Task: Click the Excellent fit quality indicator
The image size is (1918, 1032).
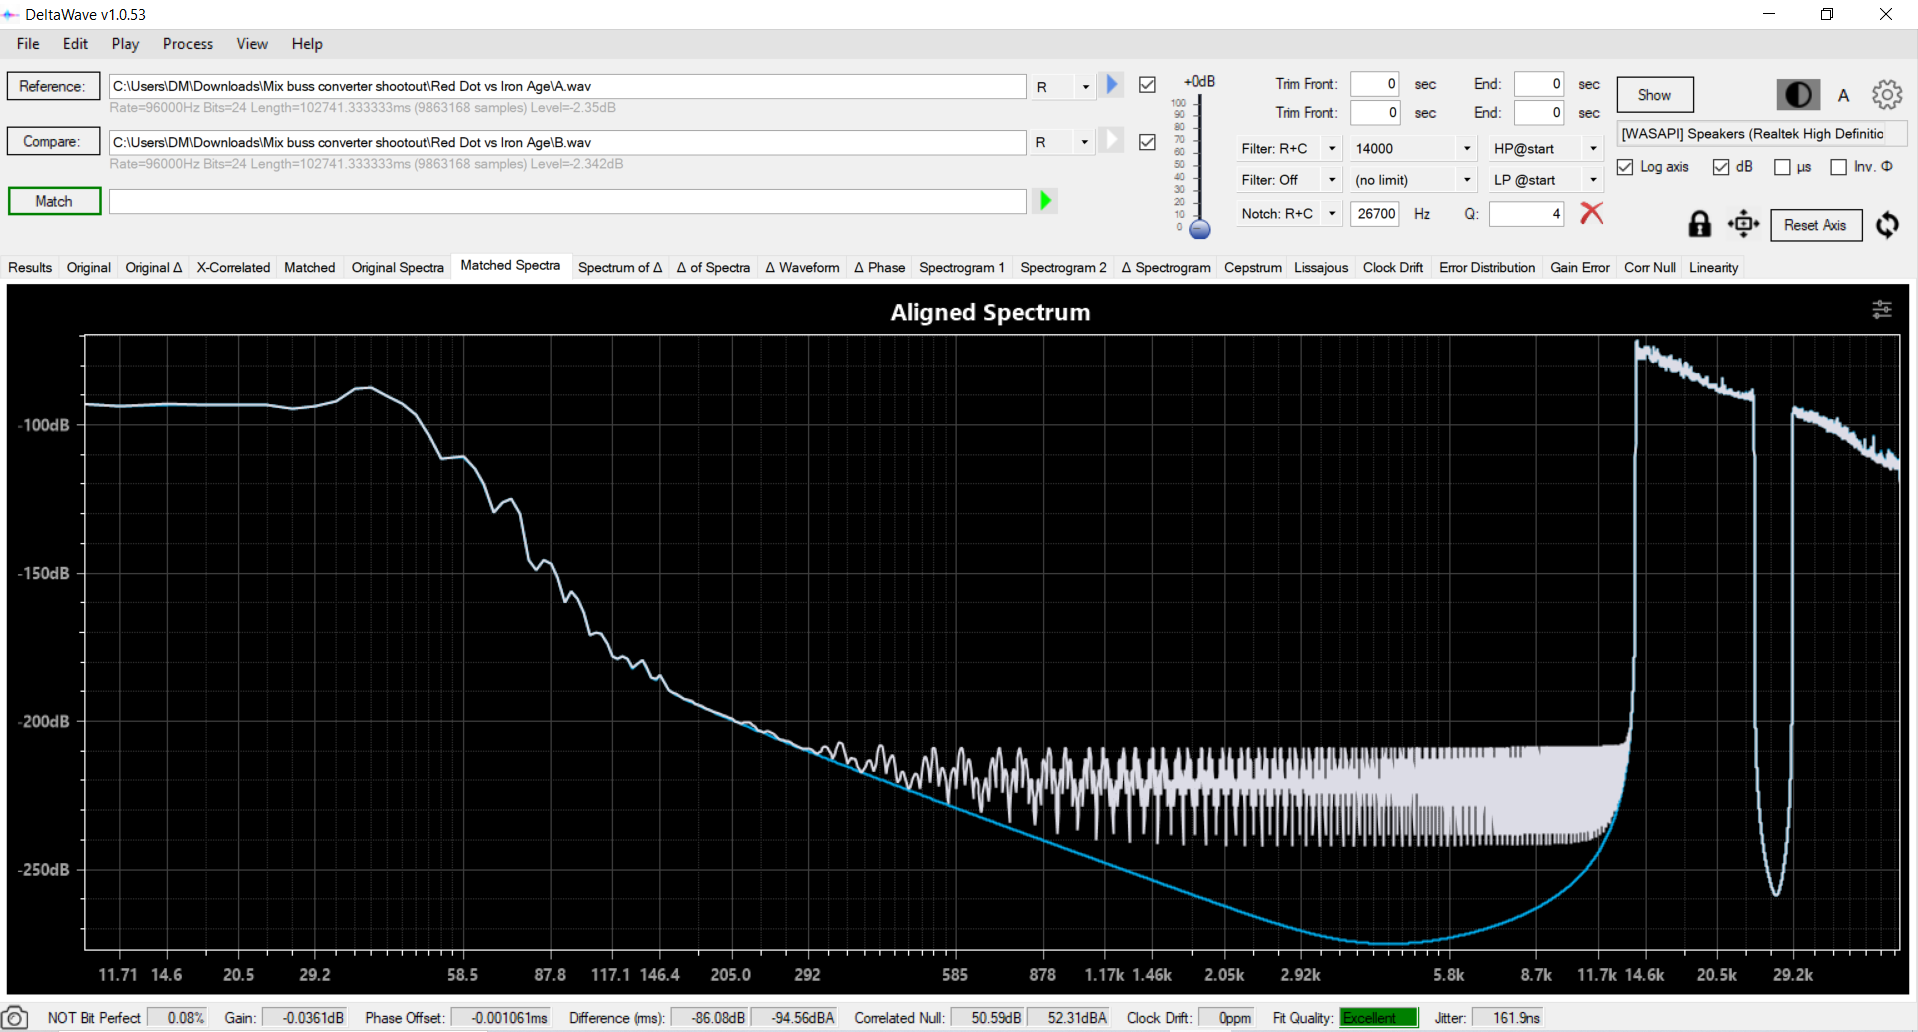Action: [x=1379, y=1017]
